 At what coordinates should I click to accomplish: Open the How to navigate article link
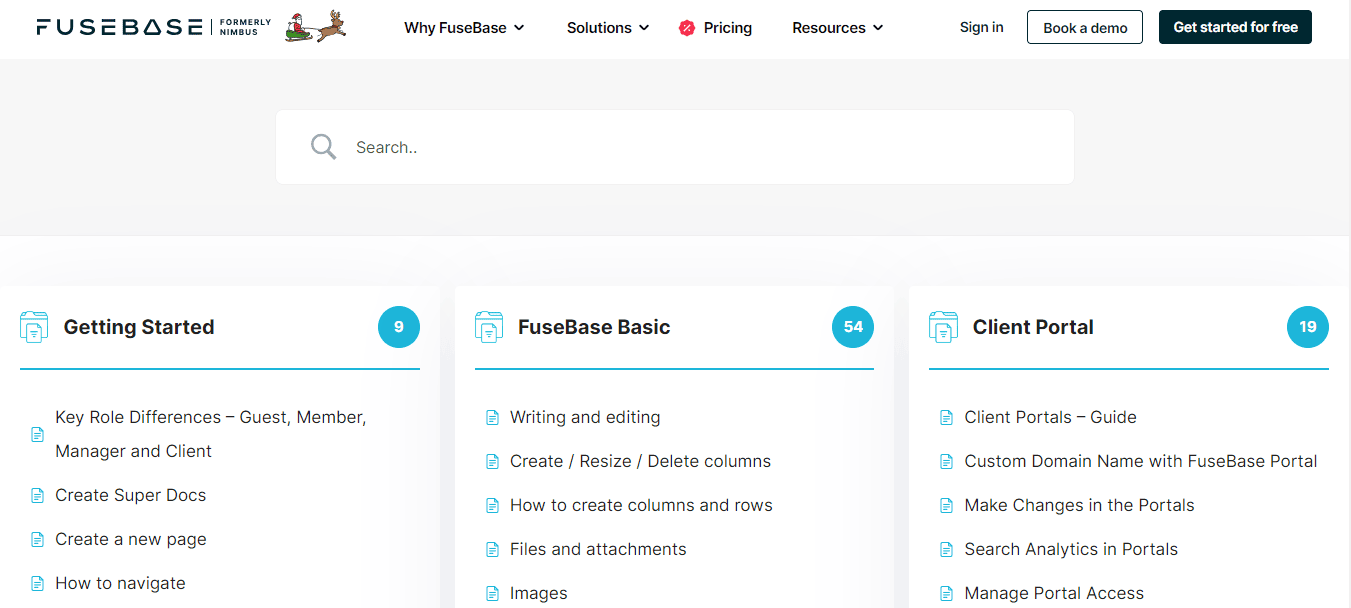coord(120,583)
